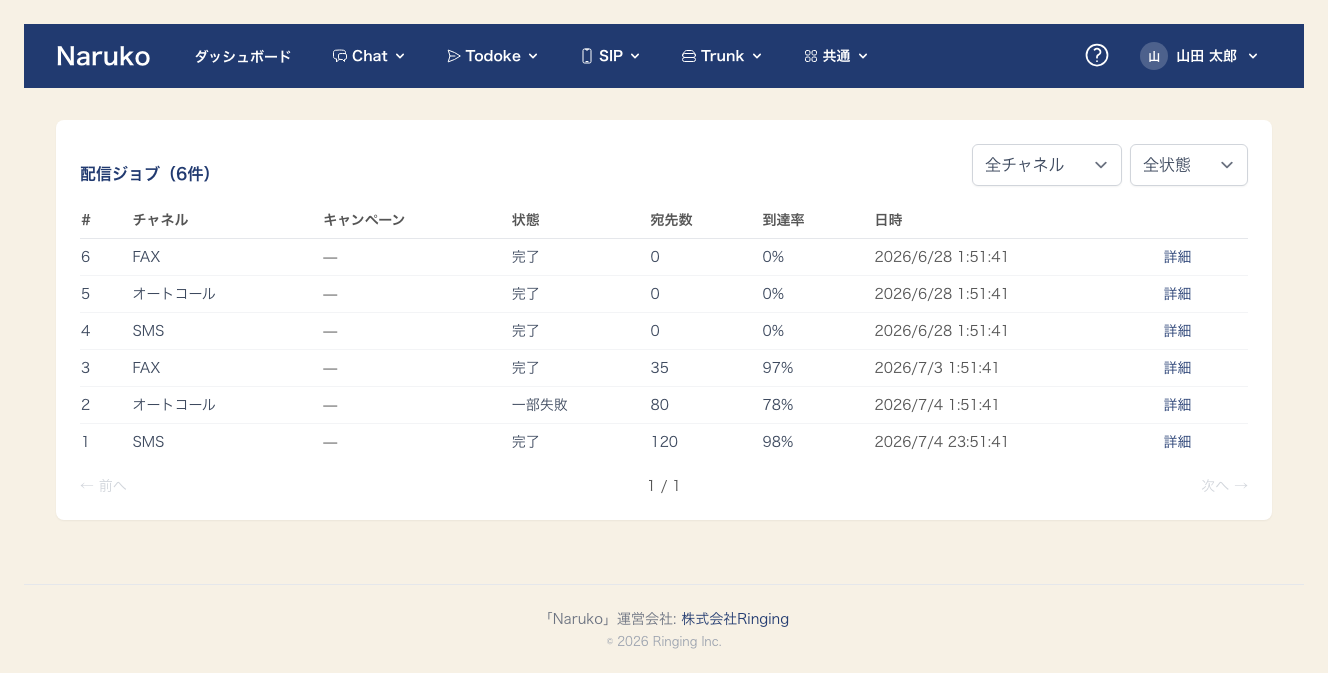Open the 全チャネル filter dropdown
Screen dimensions: 1328x673
tap(1047, 165)
